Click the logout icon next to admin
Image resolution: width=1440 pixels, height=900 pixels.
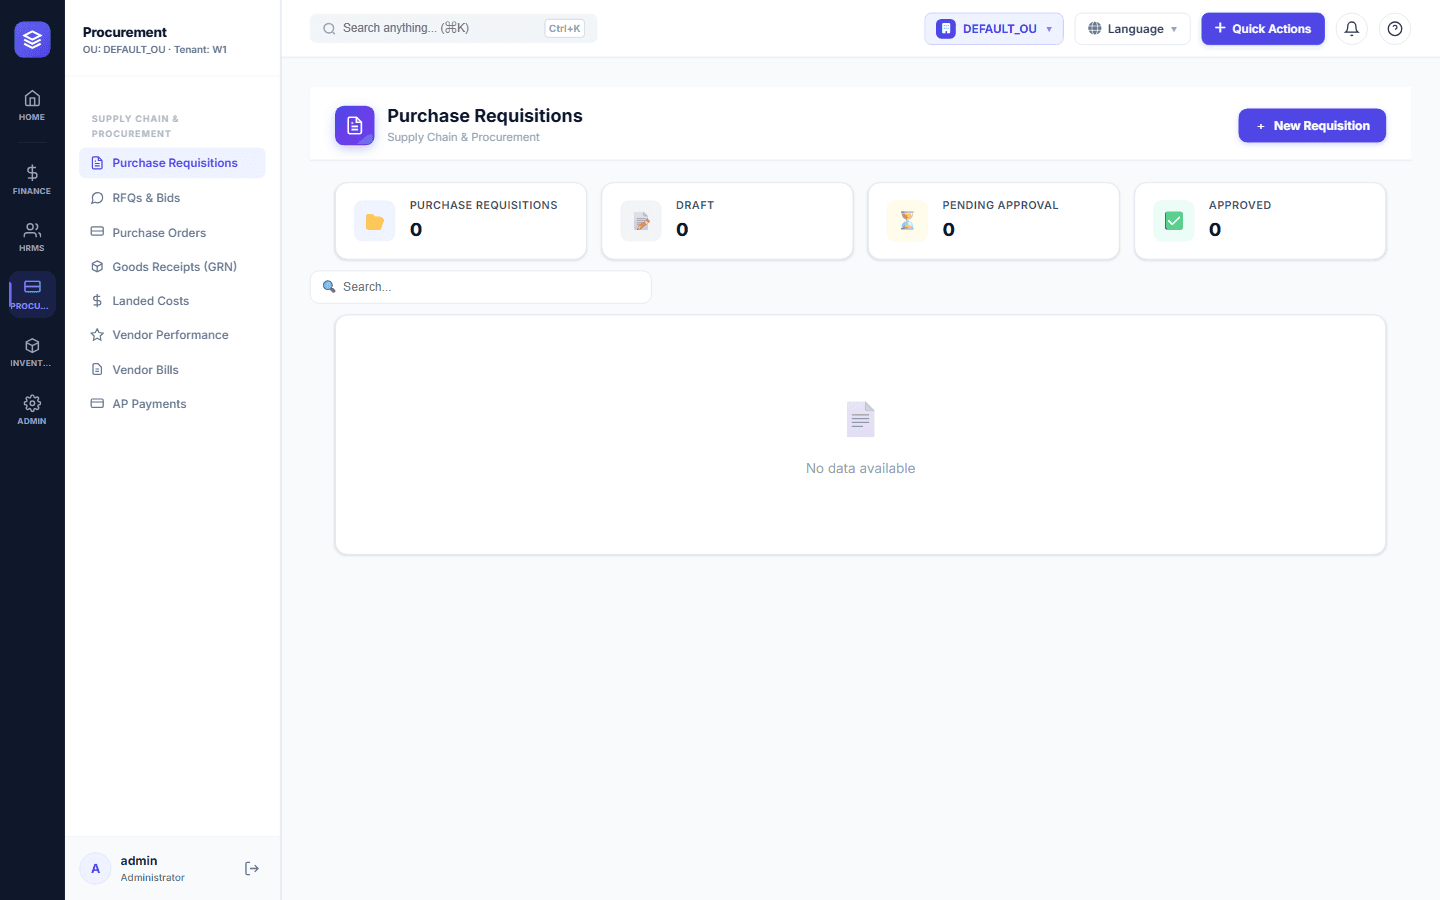[252, 869]
